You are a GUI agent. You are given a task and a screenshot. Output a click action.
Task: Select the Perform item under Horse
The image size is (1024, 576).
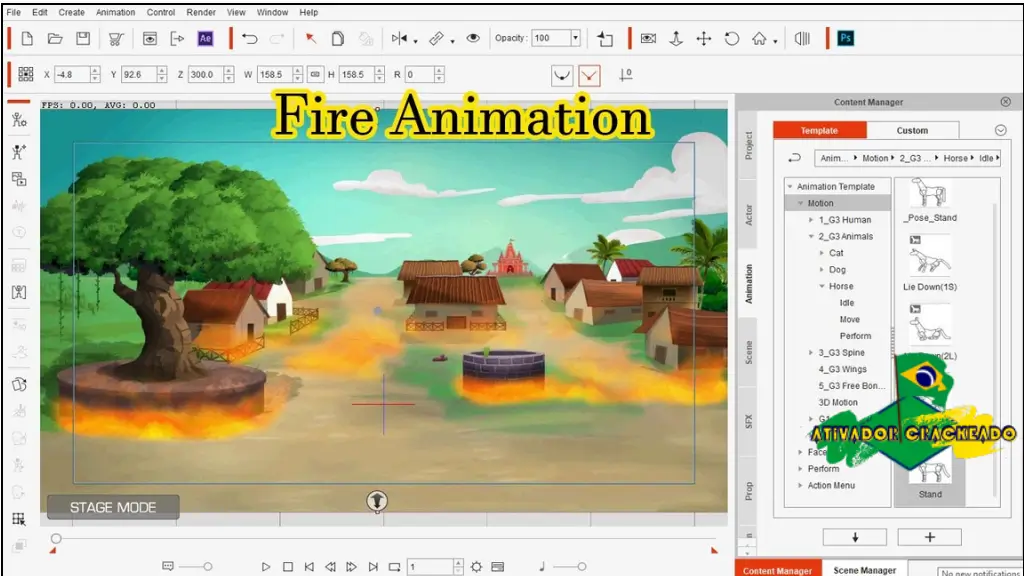coord(855,336)
